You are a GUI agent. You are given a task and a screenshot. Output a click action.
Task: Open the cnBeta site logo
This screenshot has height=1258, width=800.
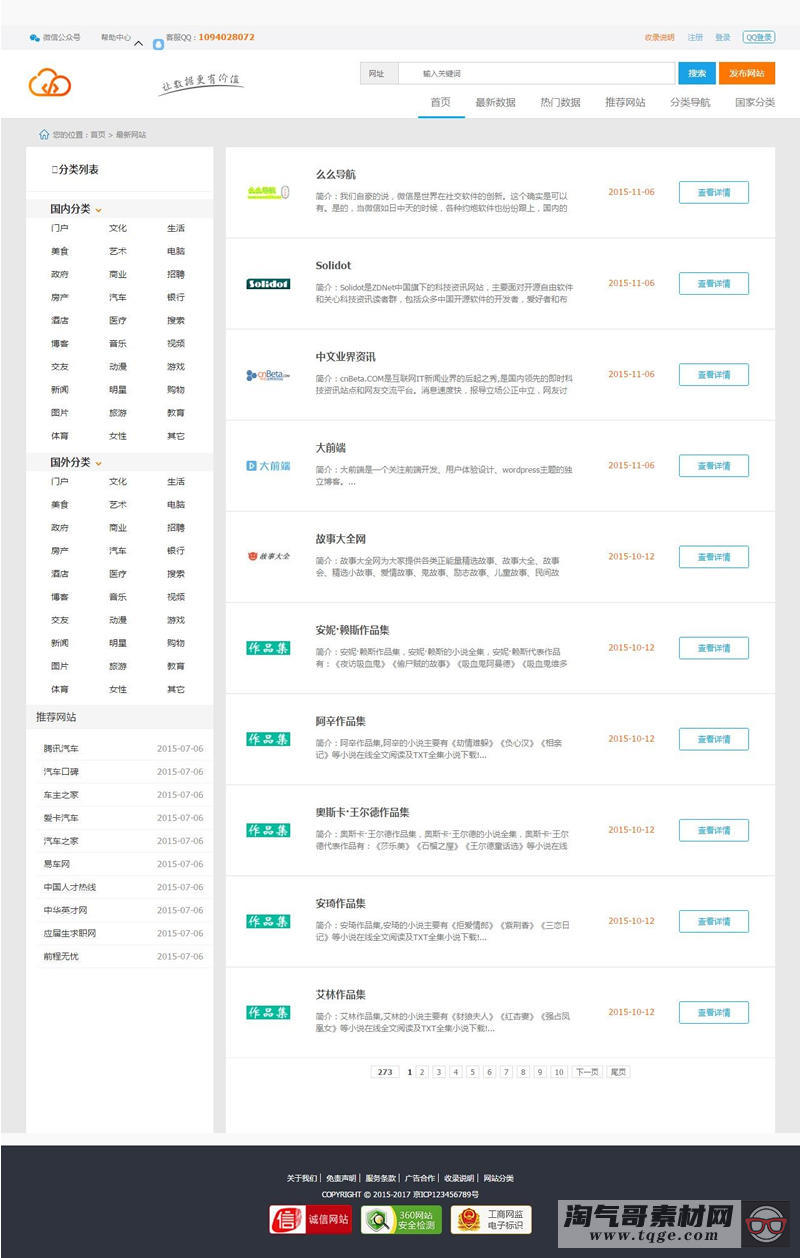click(268, 375)
